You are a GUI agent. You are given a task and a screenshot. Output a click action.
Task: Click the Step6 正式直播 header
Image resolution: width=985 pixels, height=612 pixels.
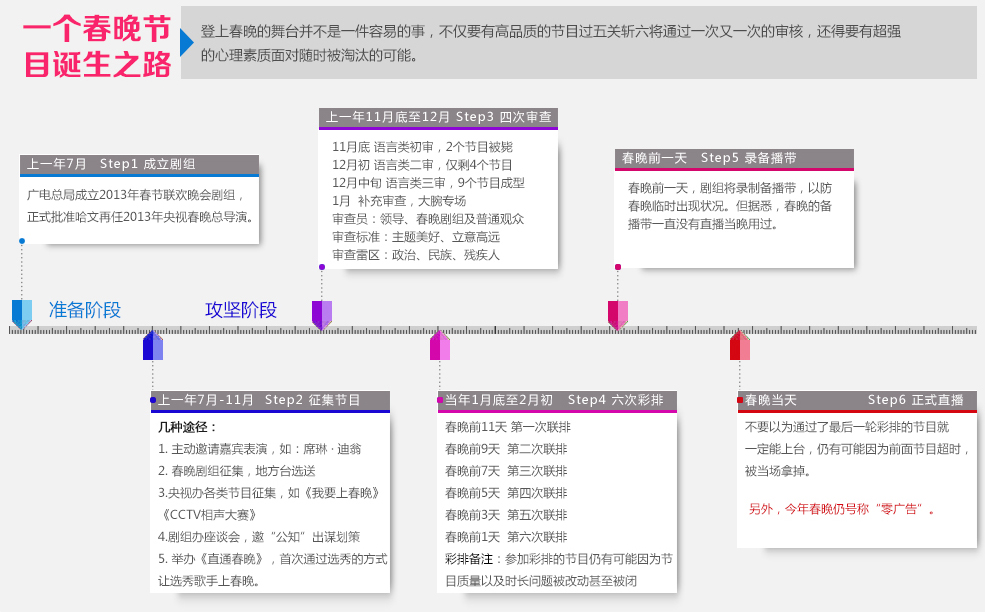click(x=856, y=400)
